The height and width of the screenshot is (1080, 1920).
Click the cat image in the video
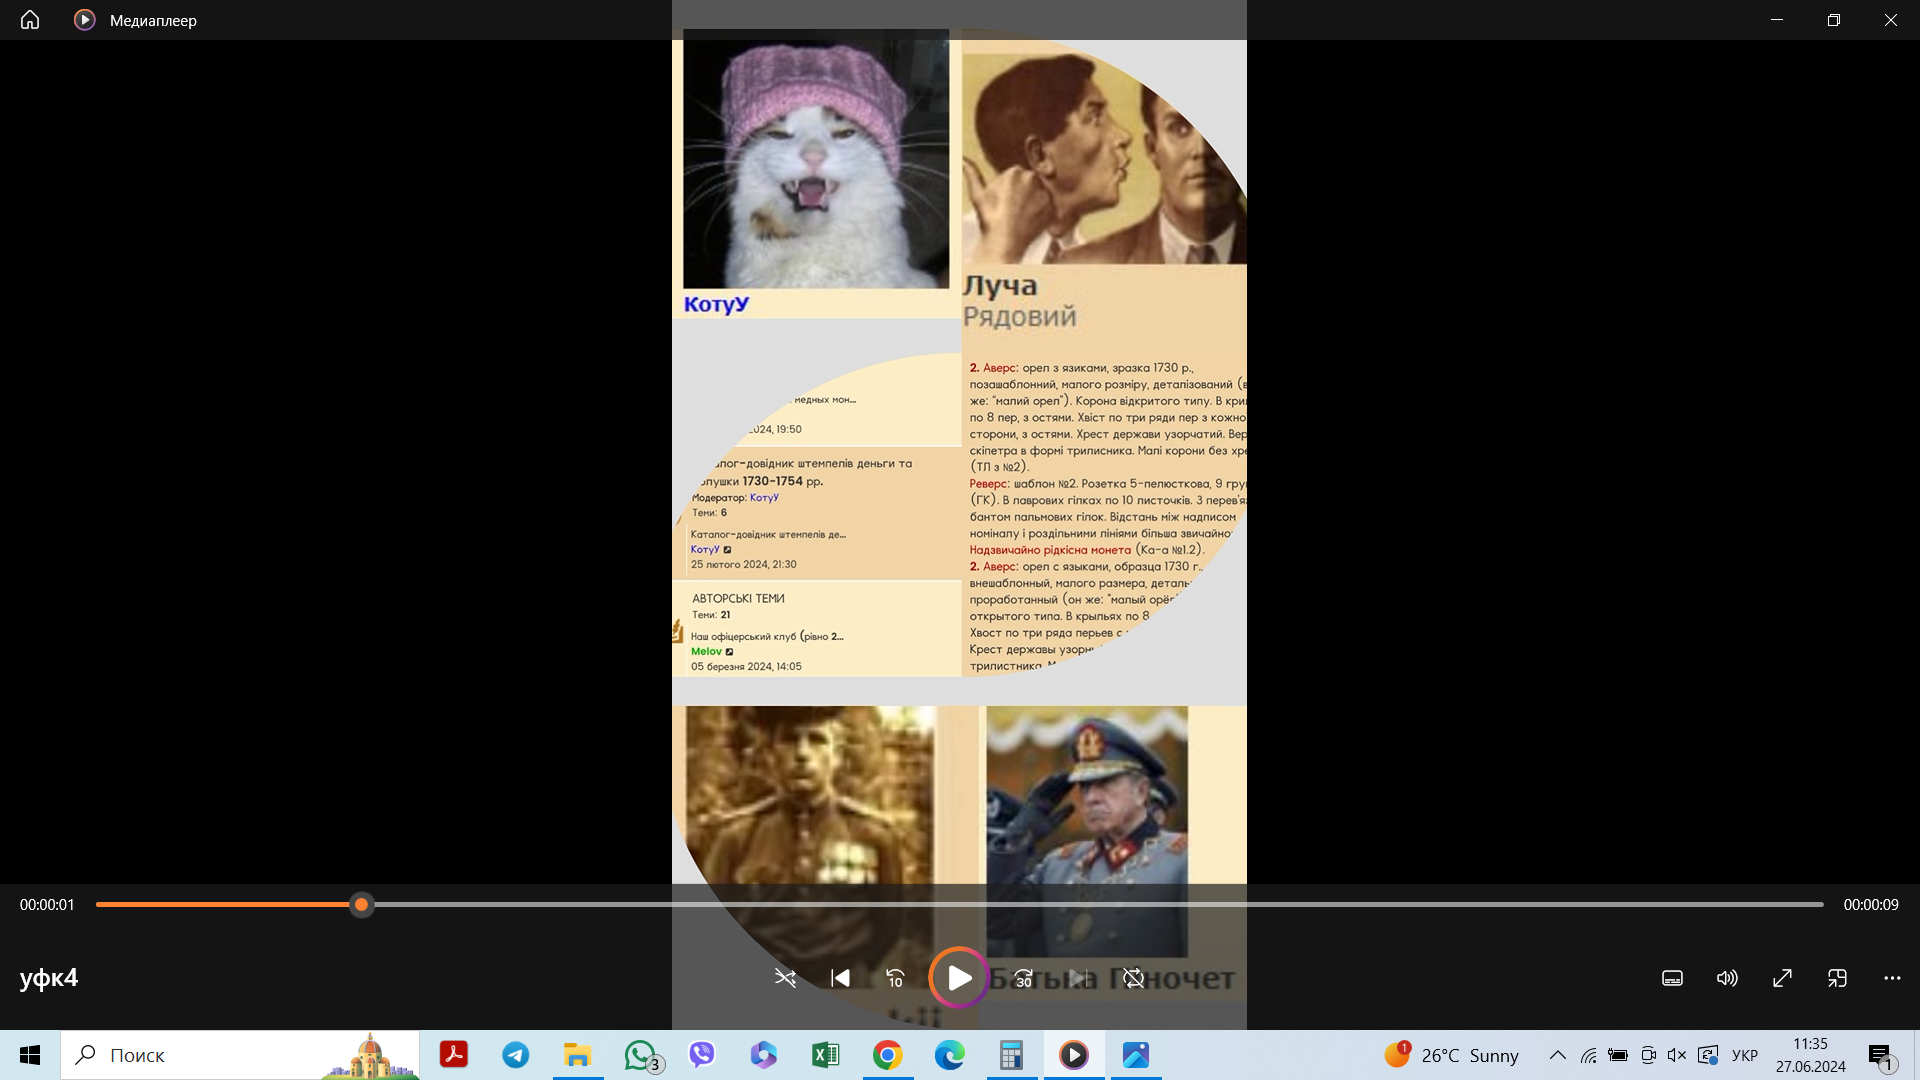point(816,159)
